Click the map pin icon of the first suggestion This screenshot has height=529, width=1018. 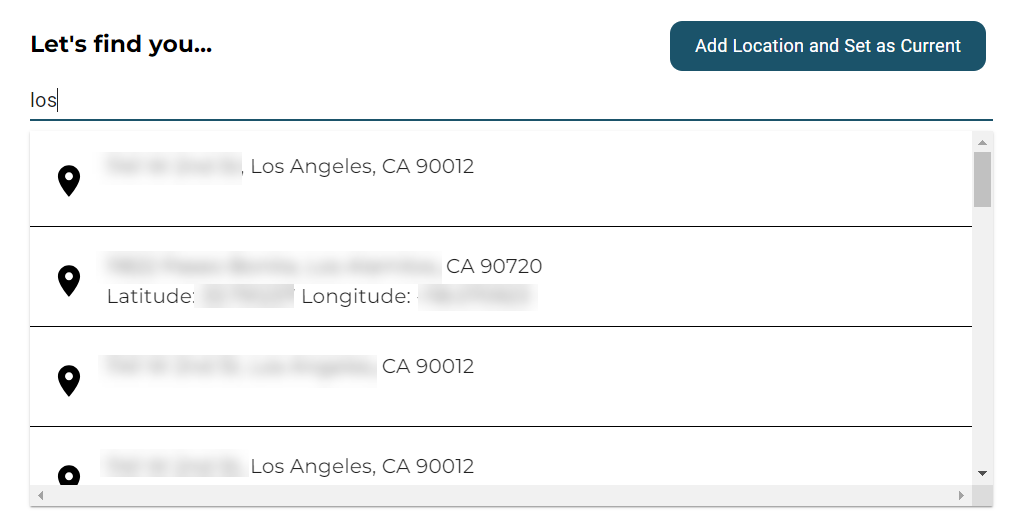[x=69, y=180]
